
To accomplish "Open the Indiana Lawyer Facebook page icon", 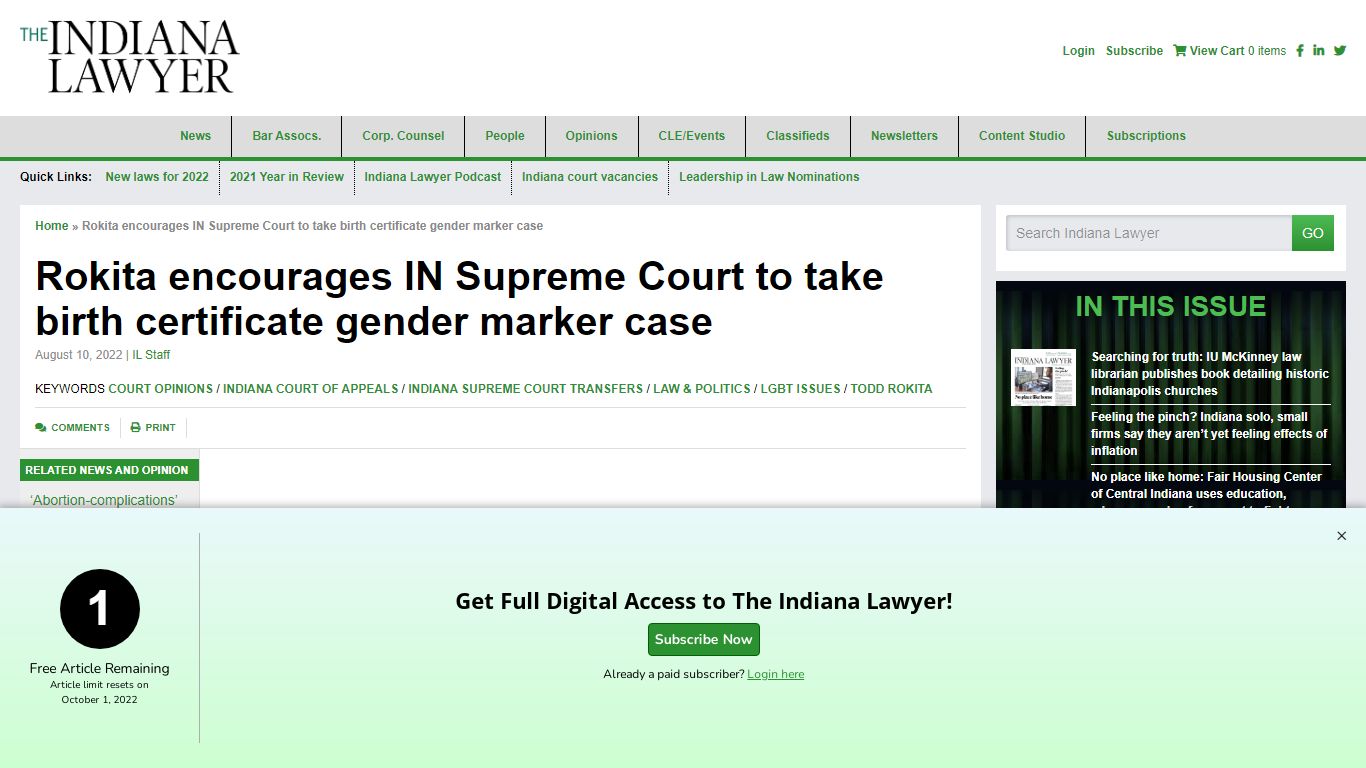I will point(1300,51).
